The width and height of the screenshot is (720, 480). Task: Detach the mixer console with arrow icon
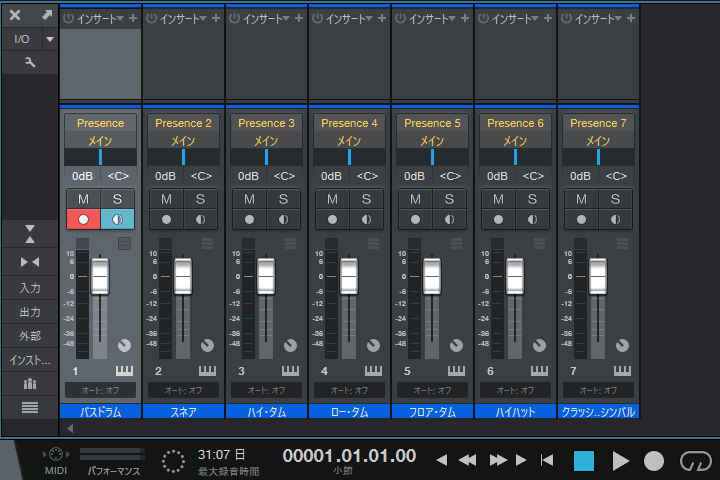tap(46, 15)
